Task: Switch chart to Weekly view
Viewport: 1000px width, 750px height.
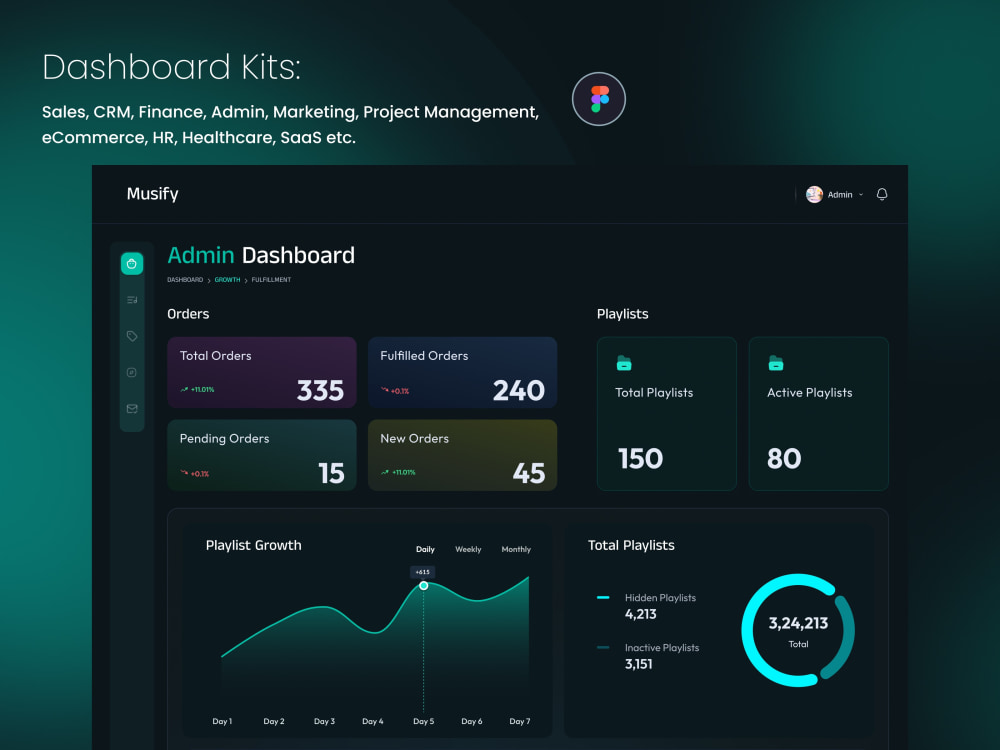Action: (x=468, y=549)
